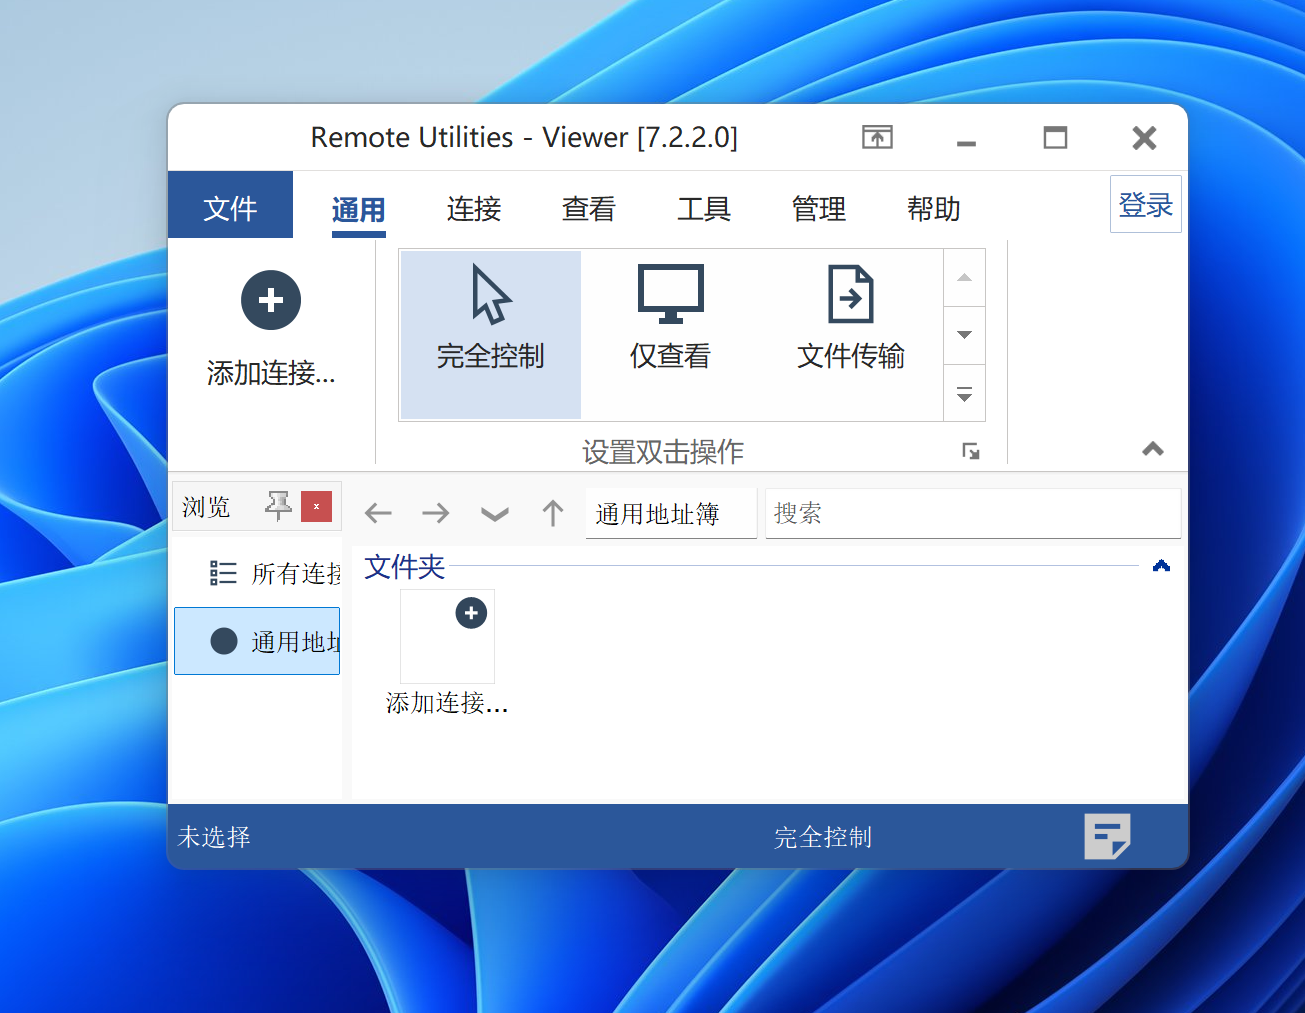The height and width of the screenshot is (1013, 1305).
Task: Click the ribbon display options icon in title bar
Action: tap(877, 137)
